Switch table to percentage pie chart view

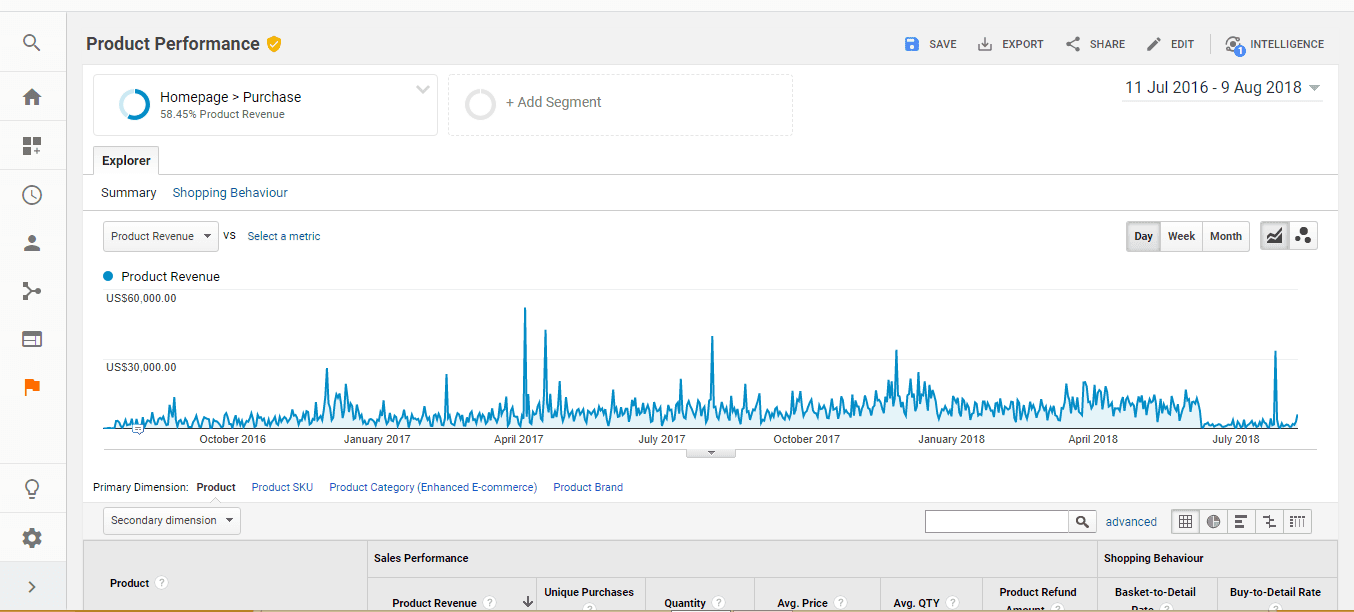pyautogui.click(x=1212, y=521)
